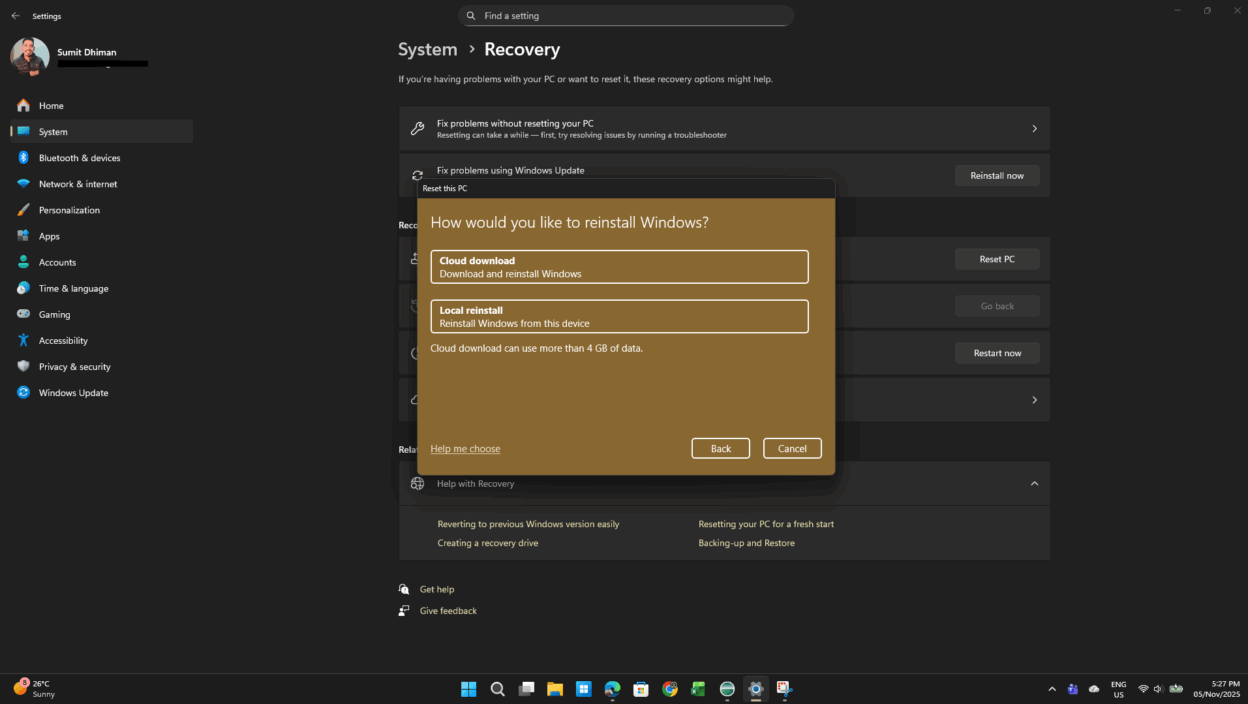1248x704 pixels.
Task: Launch Microsoft Edge from the taskbar
Action: (x=612, y=689)
